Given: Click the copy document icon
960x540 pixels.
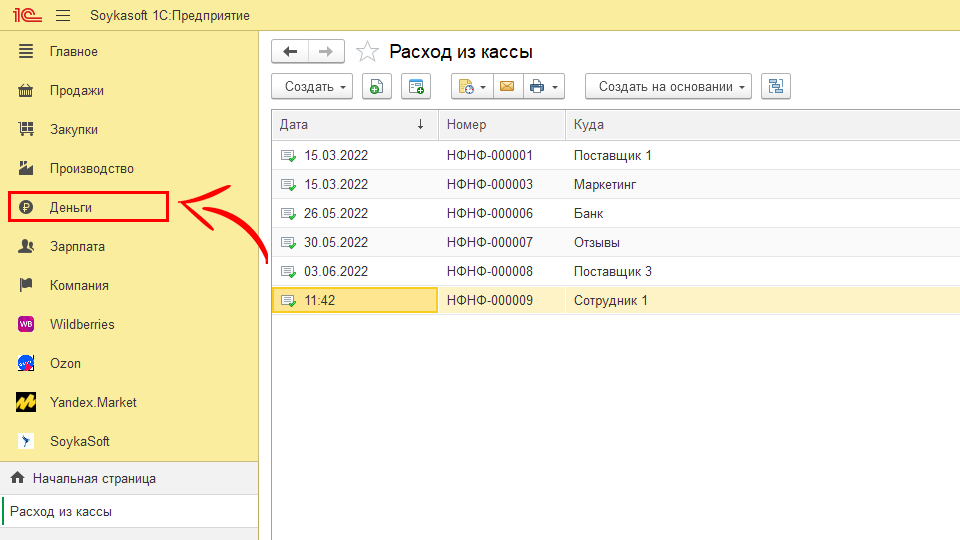Looking at the screenshot, I should (376, 87).
